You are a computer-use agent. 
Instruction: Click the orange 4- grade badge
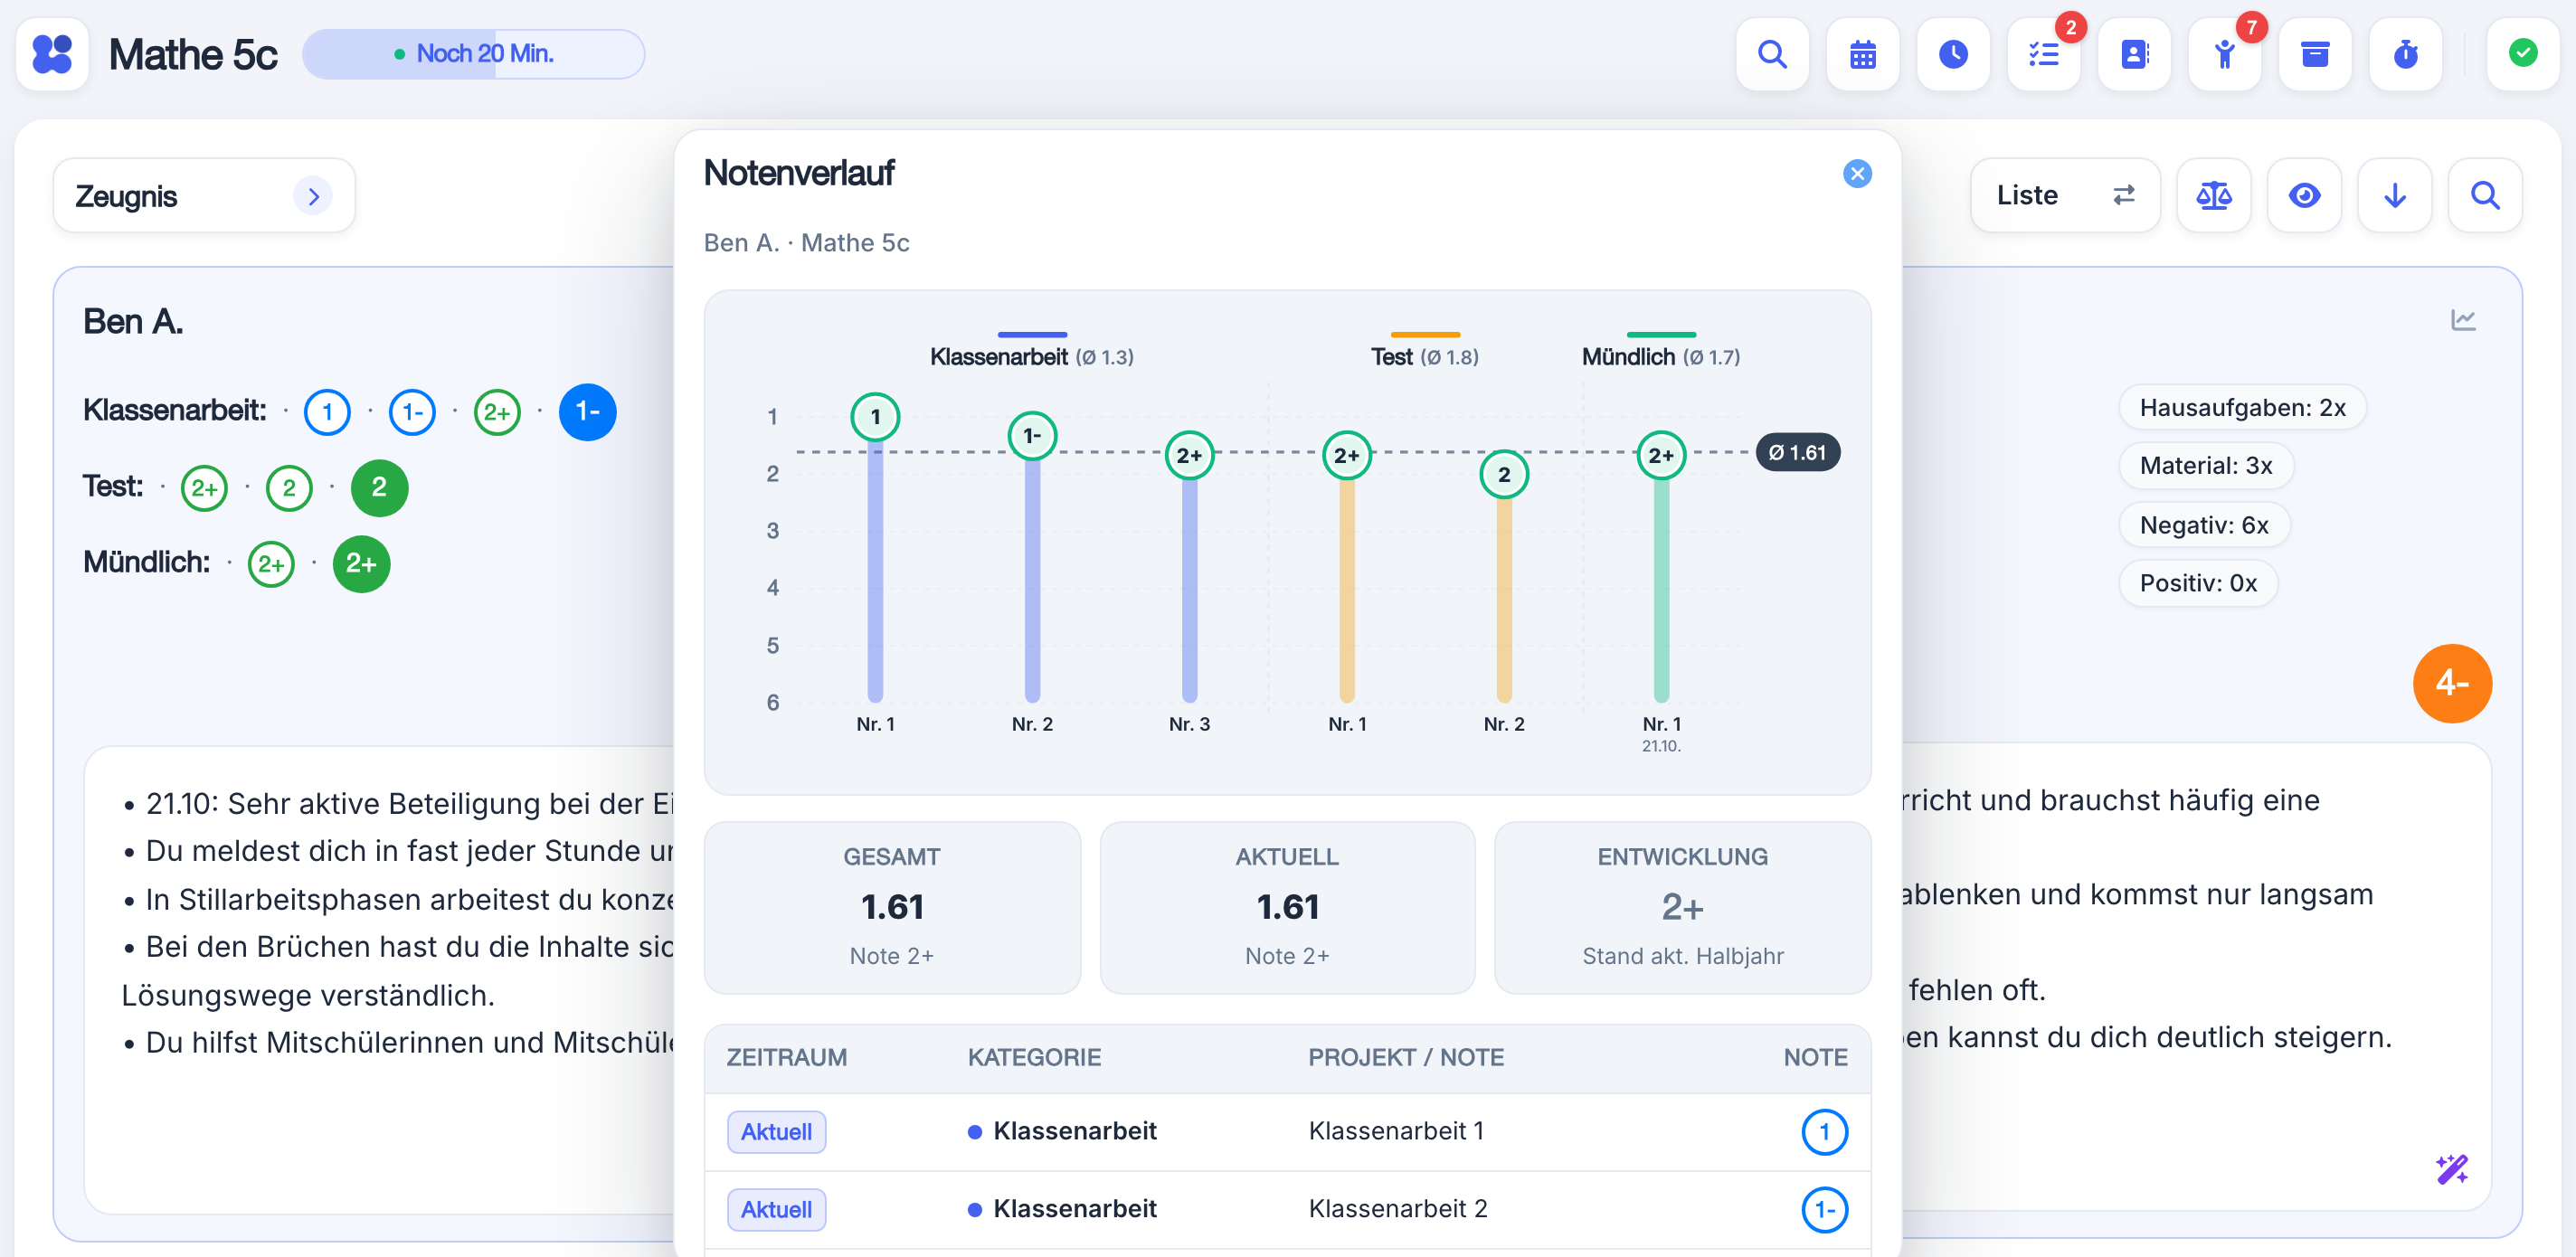tap(2452, 683)
